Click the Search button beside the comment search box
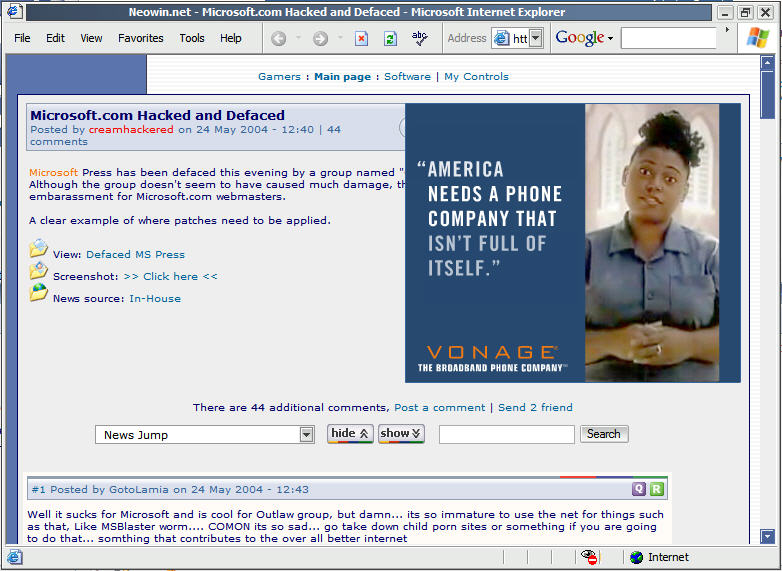The height and width of the screenshot is (571, 782). tap(604, 434)
